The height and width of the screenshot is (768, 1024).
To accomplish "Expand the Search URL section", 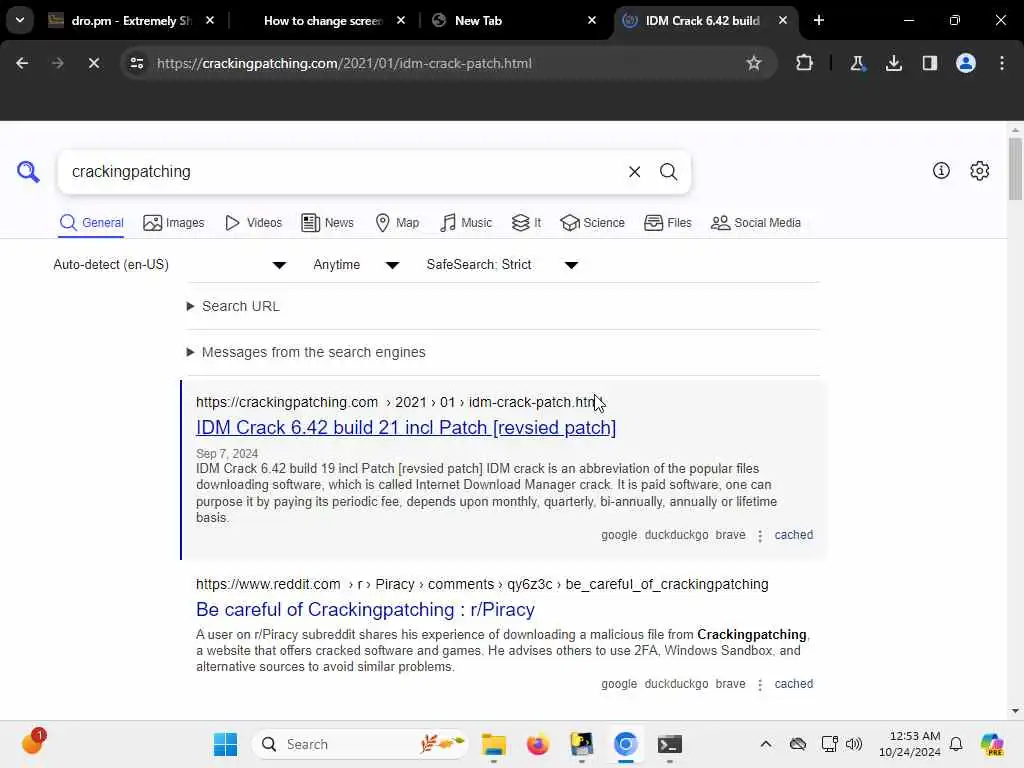I will pyautogui.click(x=233, y=306).
